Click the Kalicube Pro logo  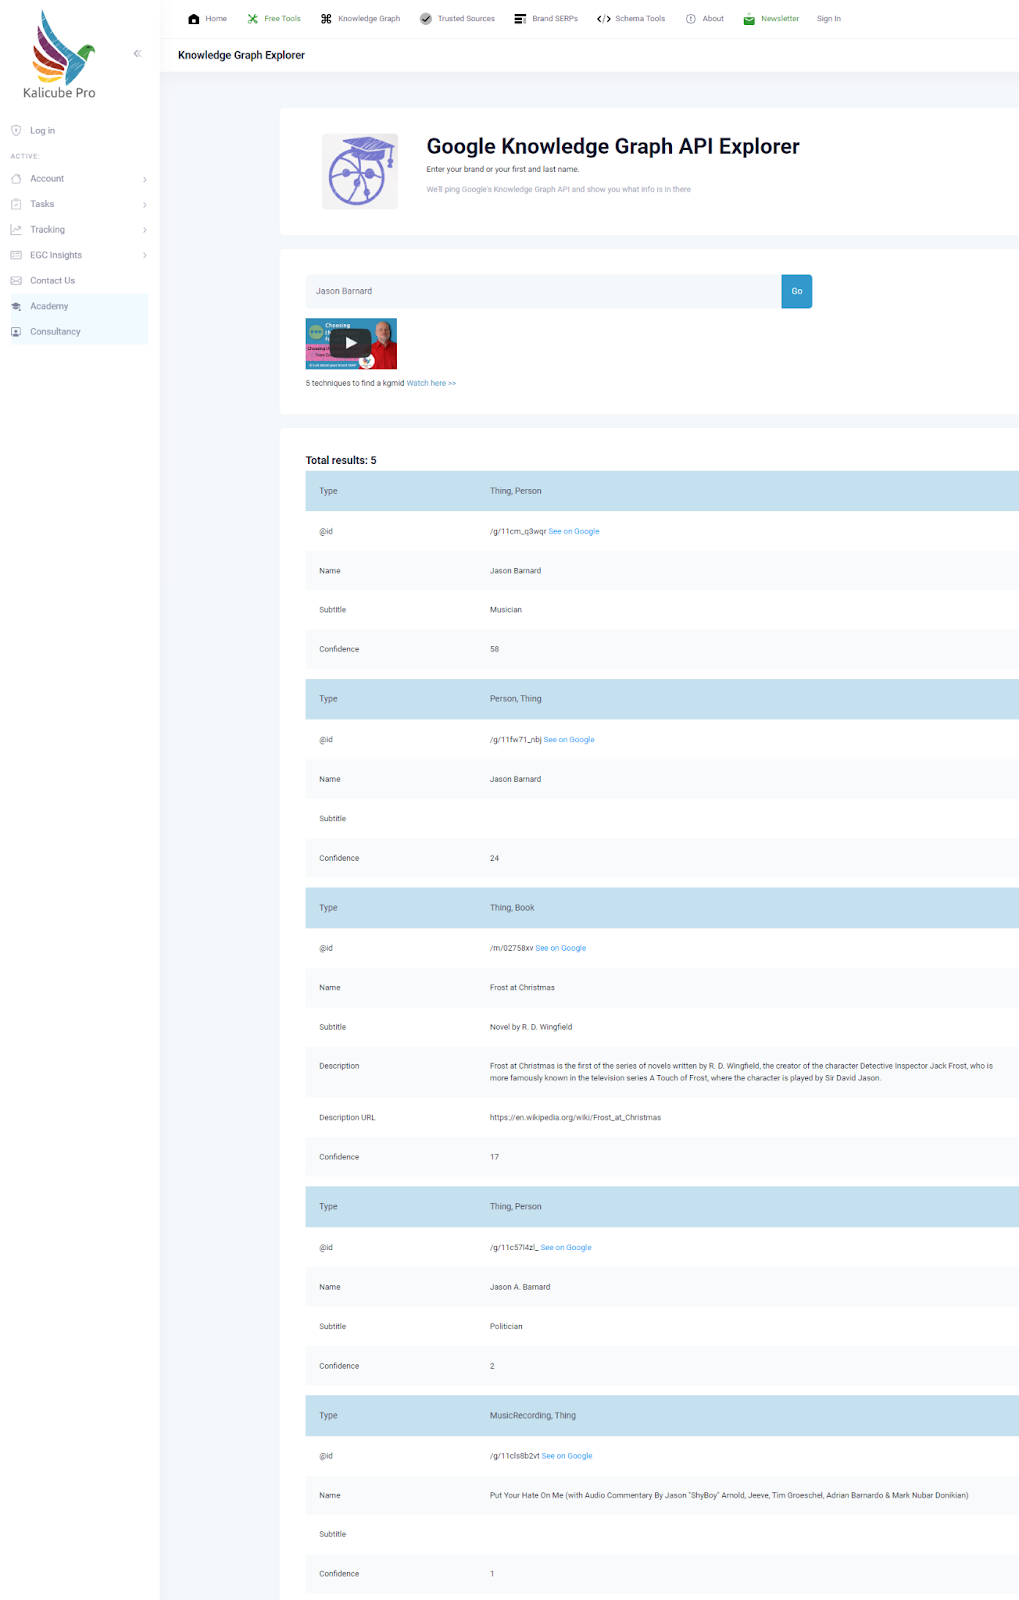(x=60, y=55)
